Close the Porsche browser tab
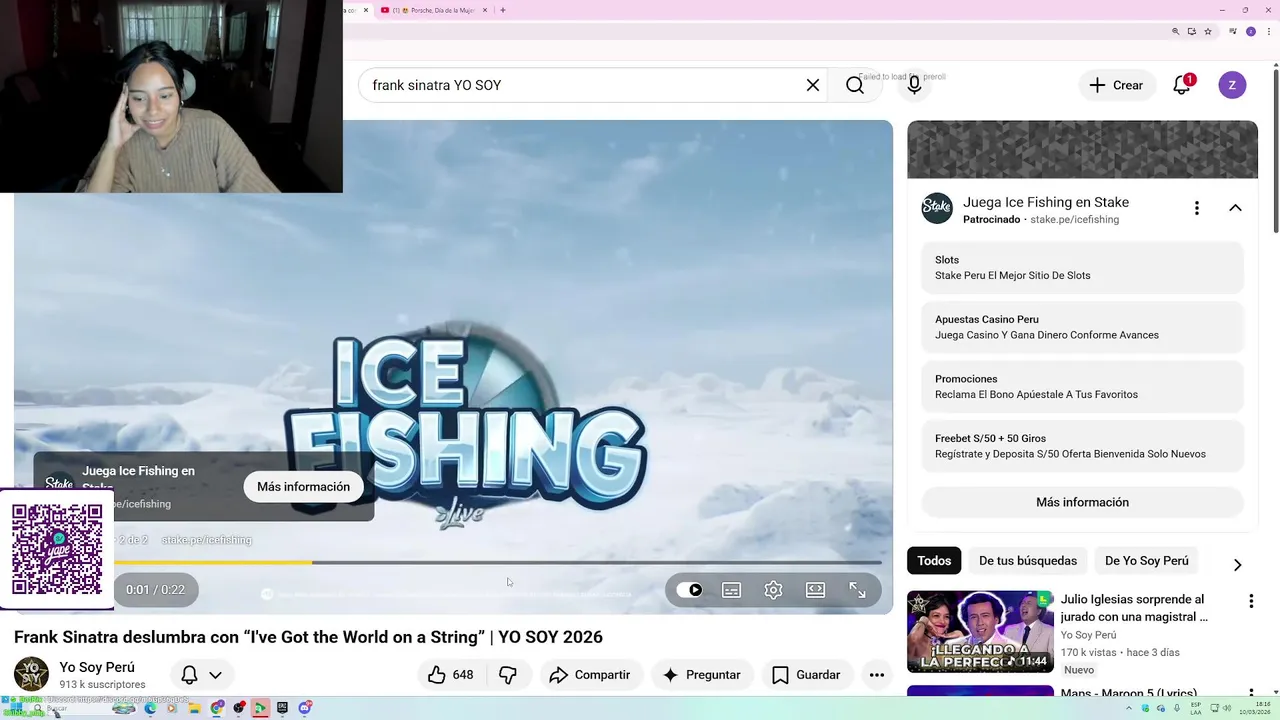 486,10
